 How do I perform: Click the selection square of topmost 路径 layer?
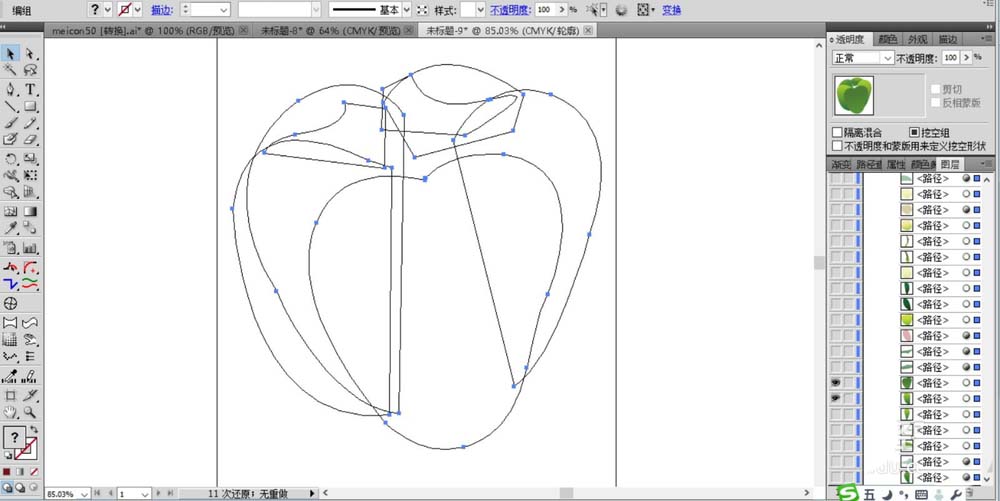tap(977, 178)
